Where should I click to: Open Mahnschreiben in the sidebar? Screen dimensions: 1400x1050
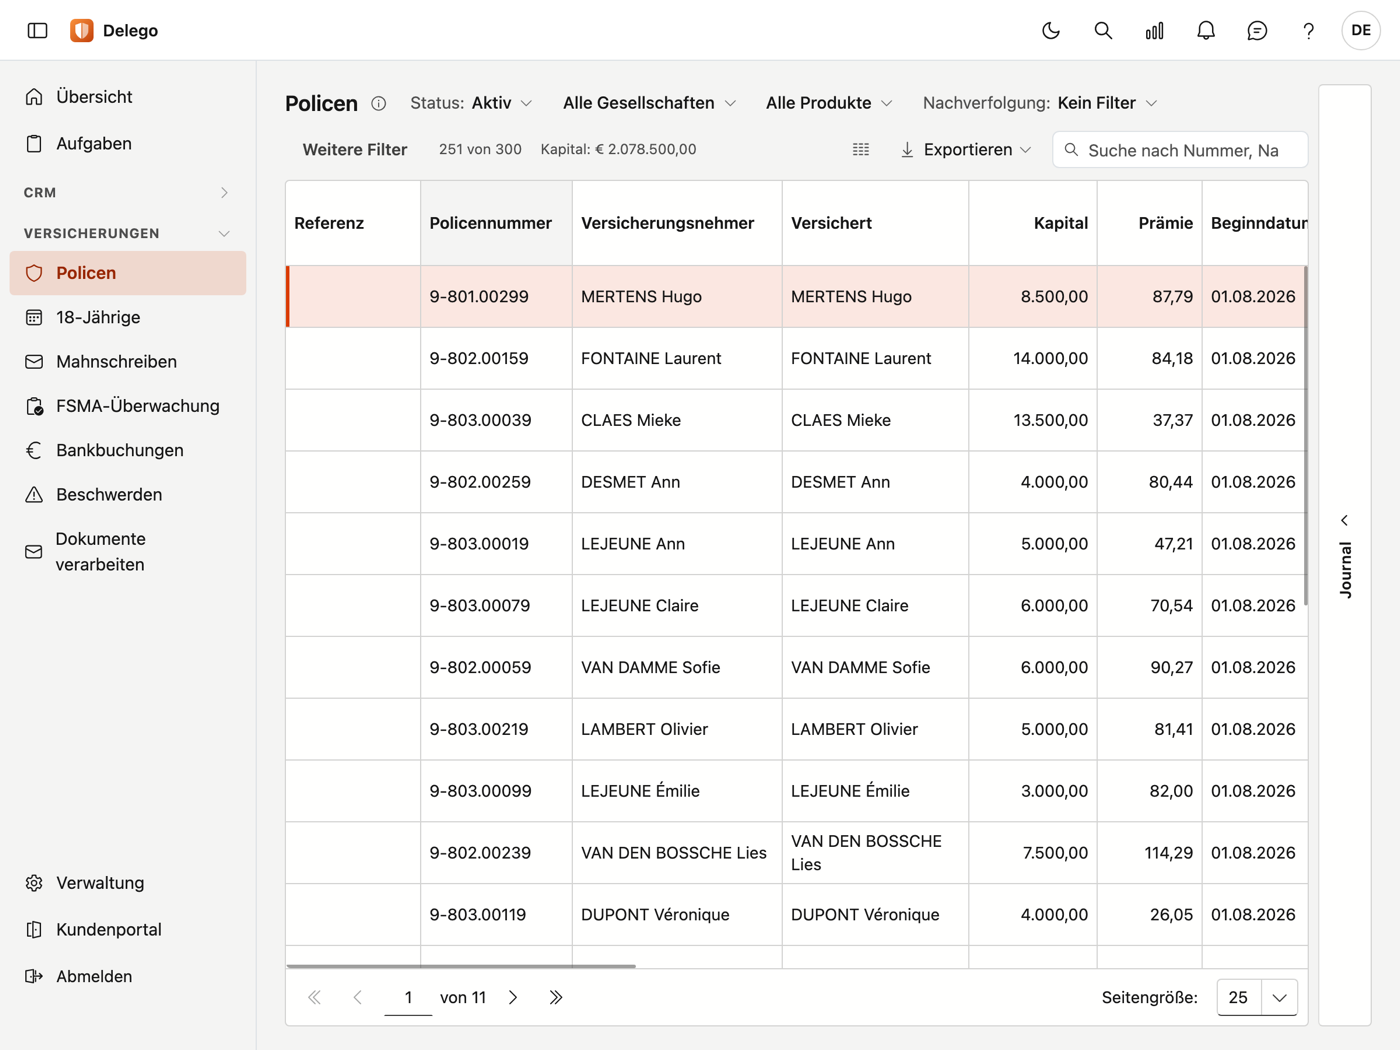tap(127, 361)
